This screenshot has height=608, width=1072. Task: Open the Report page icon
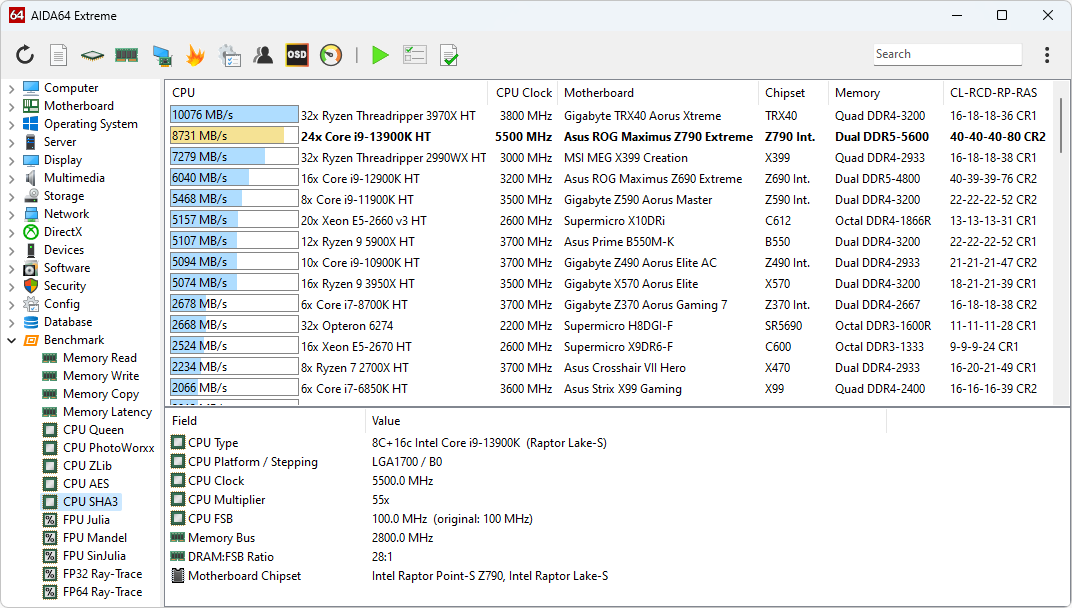coord(59,55)
